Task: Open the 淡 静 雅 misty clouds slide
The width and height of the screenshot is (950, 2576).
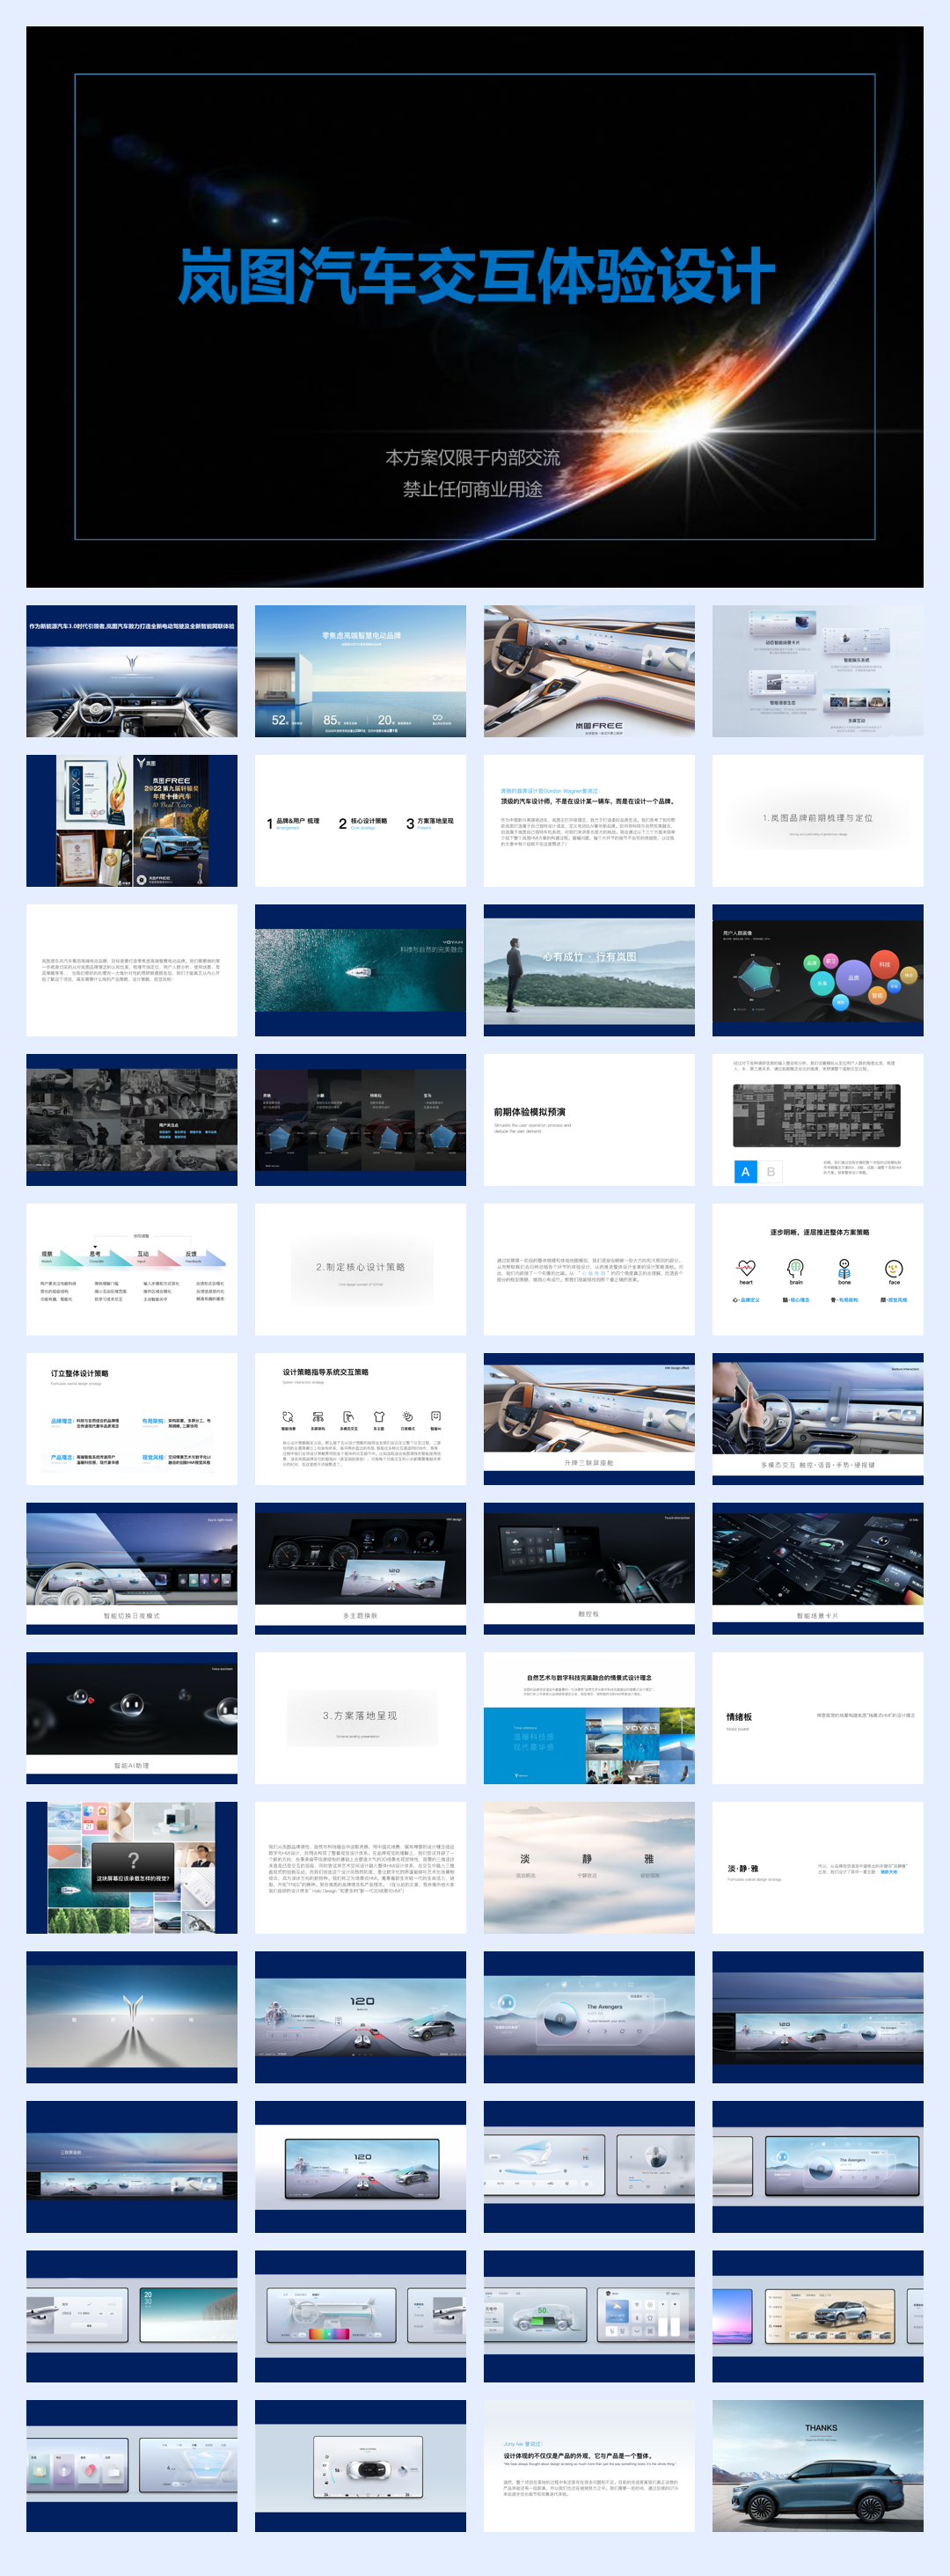Action: coord(588,1866)
